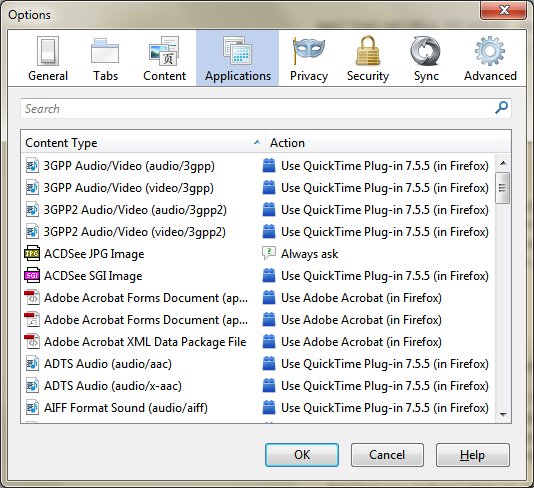Select 3GPP Audio/Video (audio/3gpp) content type
This screenshot has height=488, width=534.
coord(129,166)
